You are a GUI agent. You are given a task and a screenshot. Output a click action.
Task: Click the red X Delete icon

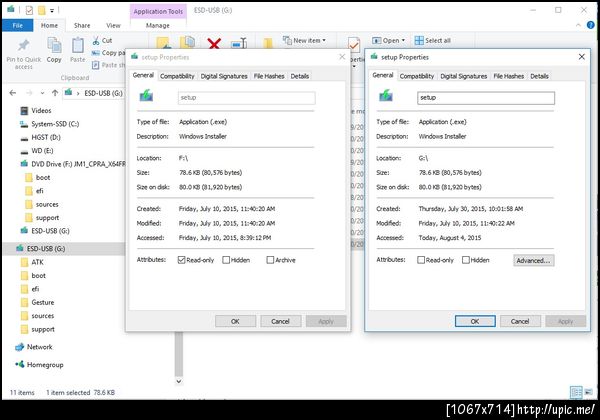coord(214,43)
